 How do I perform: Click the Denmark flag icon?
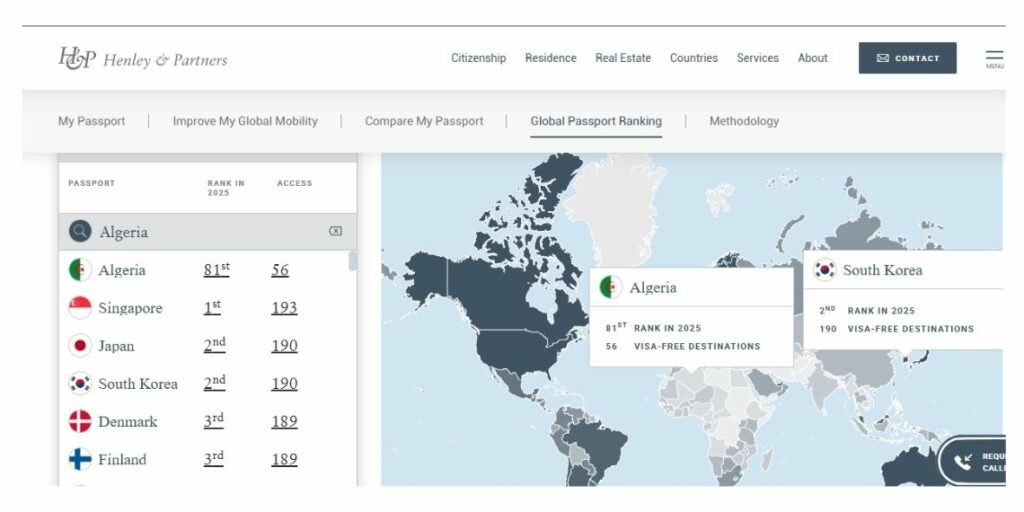click(80, 421)
